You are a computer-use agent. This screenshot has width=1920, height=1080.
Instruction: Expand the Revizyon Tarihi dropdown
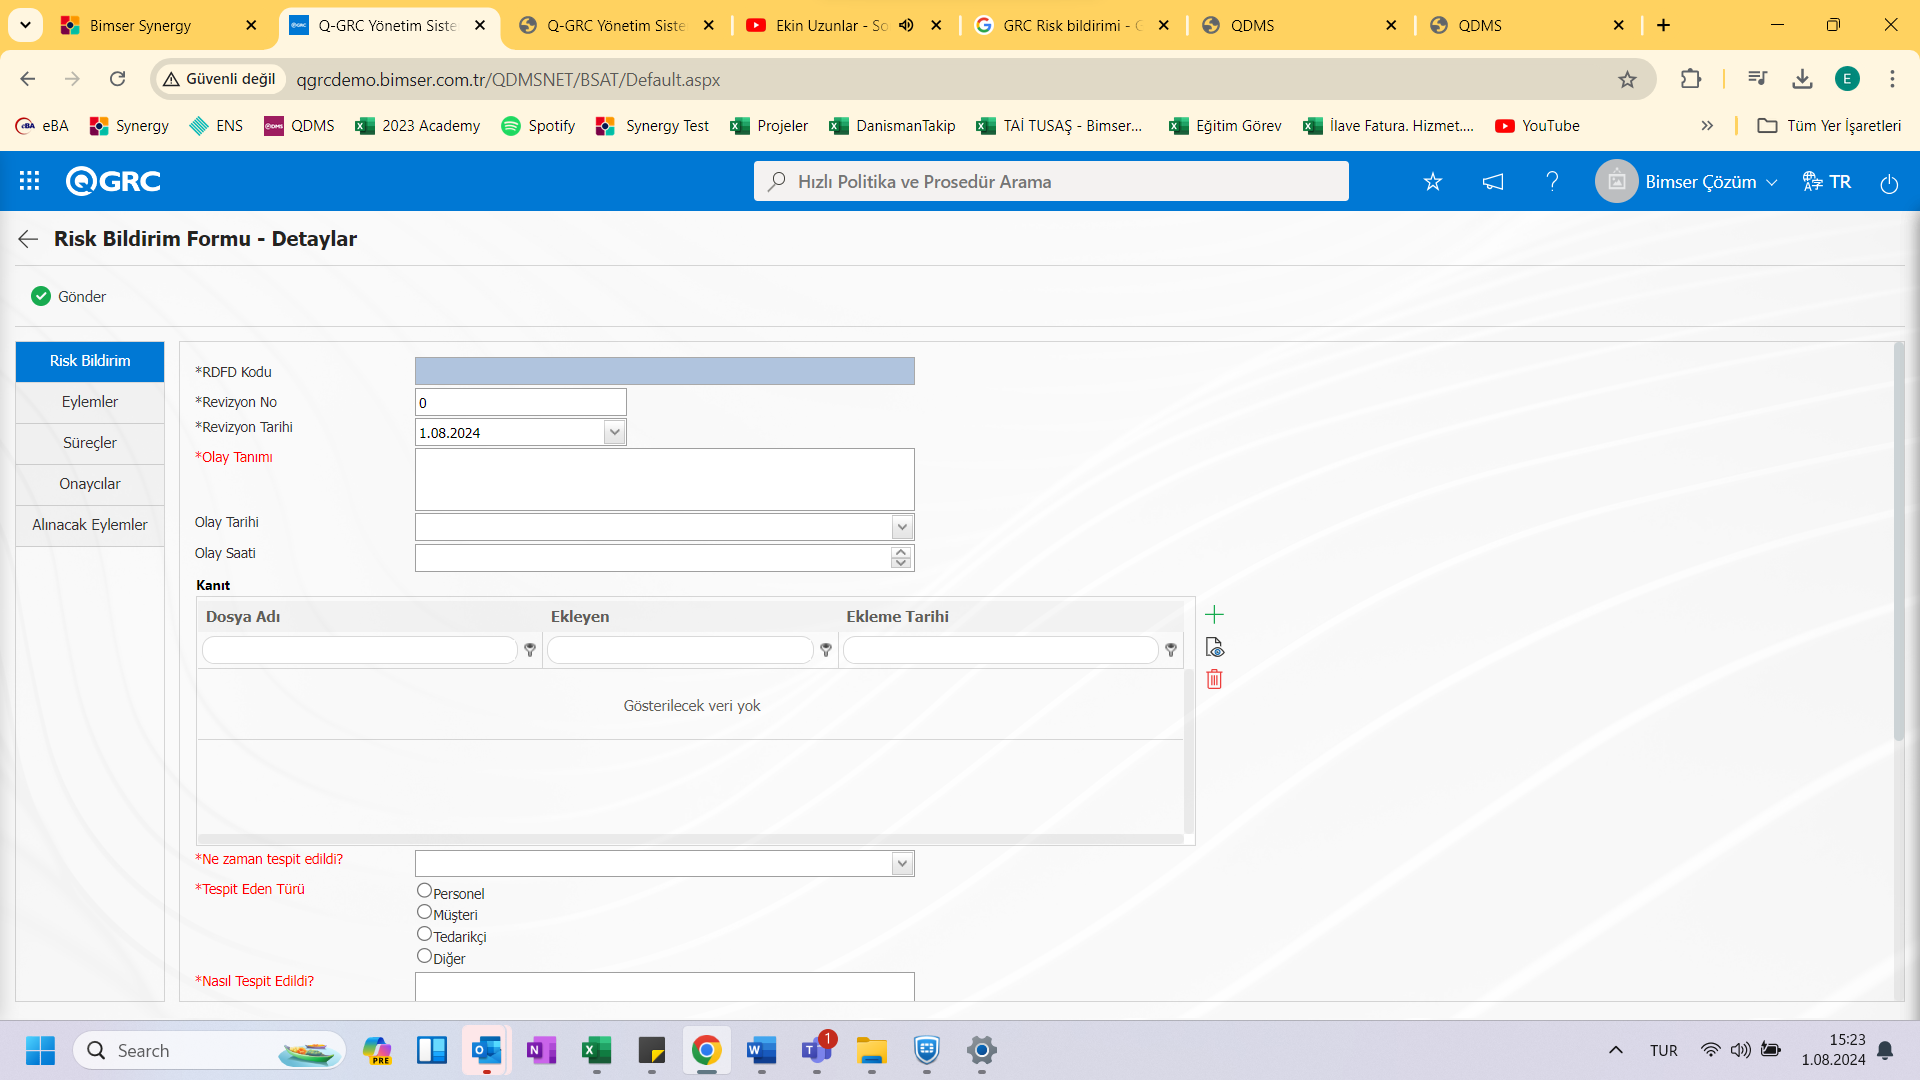613,431
